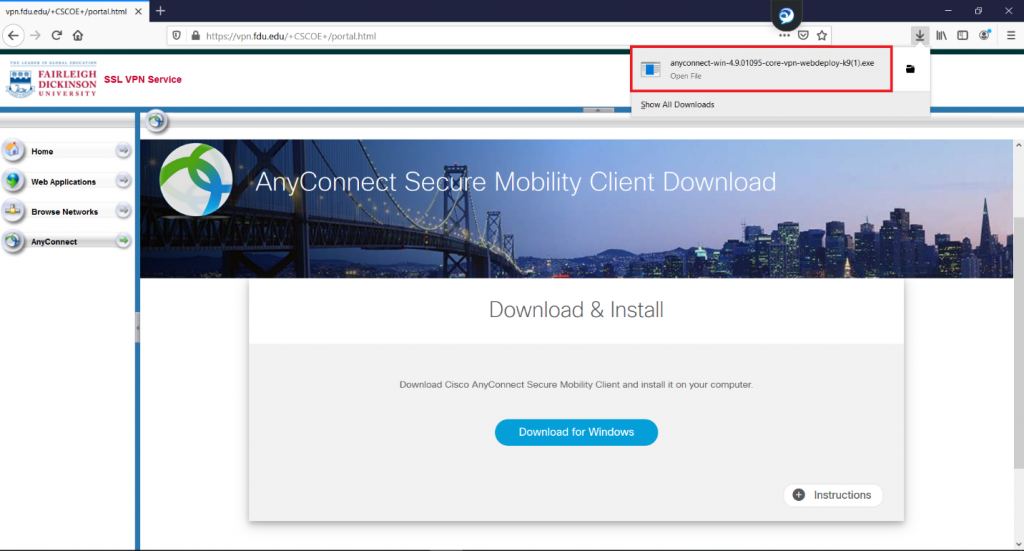Click the arrow next to Home

[x=123, y=151]
